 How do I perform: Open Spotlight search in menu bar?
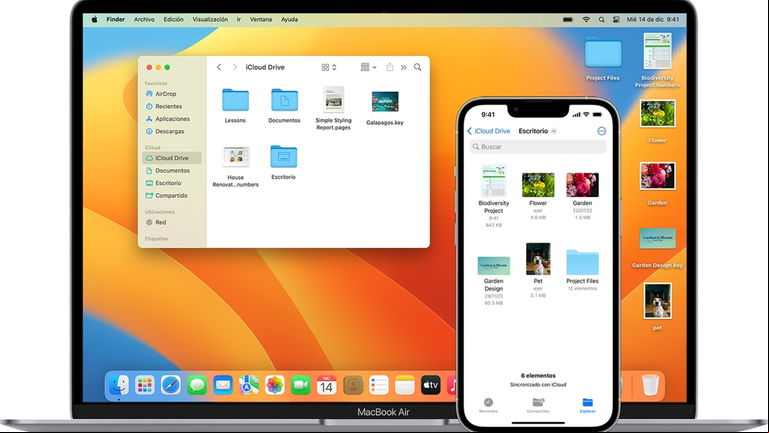coord(601,20)
